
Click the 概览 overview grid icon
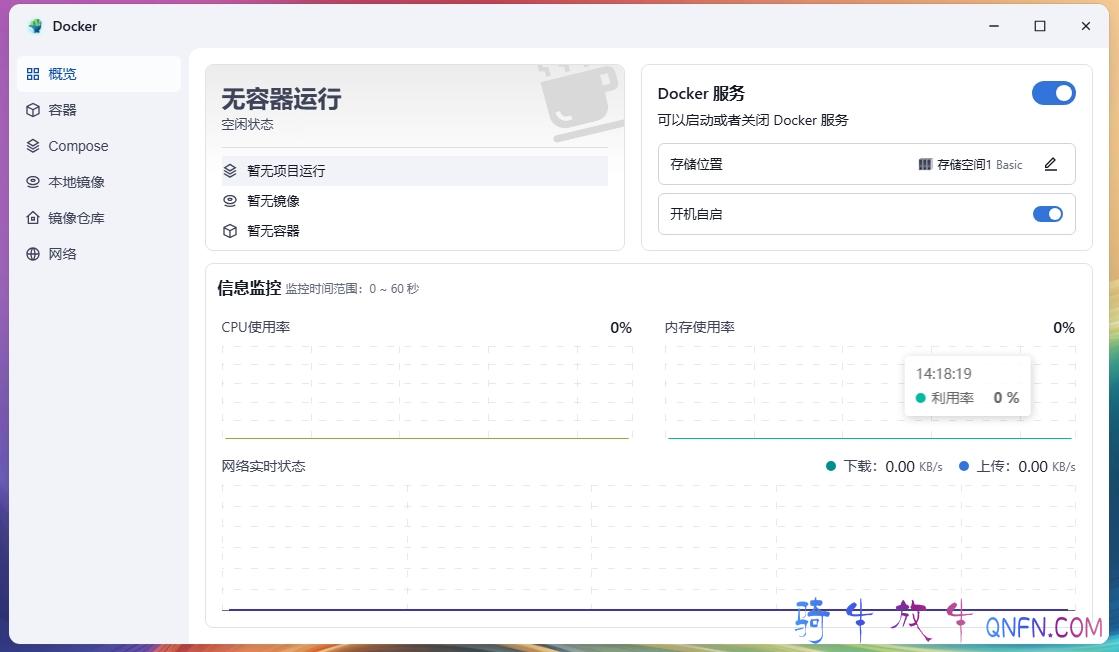pos(33,74)
